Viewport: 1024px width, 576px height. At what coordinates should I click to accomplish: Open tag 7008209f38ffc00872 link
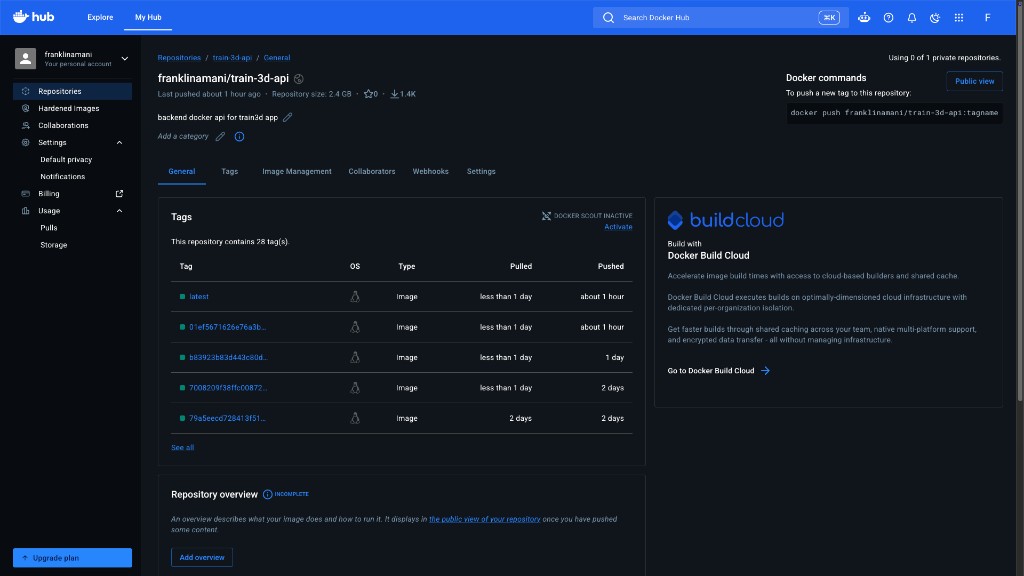pyautogui.click(x=228, y=387)
